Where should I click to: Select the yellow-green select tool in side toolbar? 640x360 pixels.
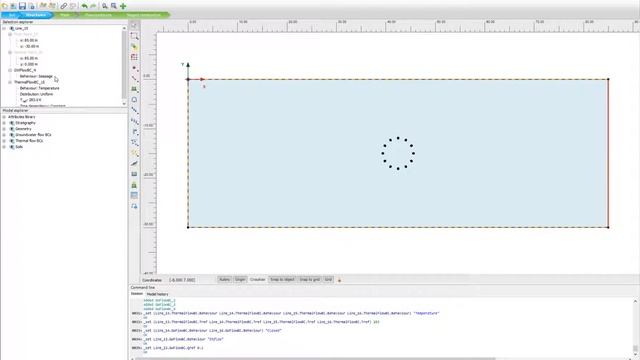134,47
